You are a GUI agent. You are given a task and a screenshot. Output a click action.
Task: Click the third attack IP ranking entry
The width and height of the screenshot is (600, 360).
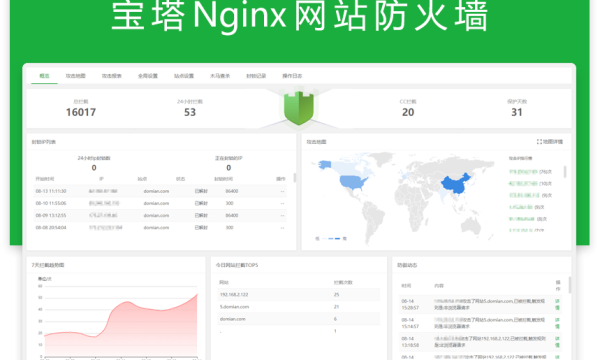pos(530,195)
